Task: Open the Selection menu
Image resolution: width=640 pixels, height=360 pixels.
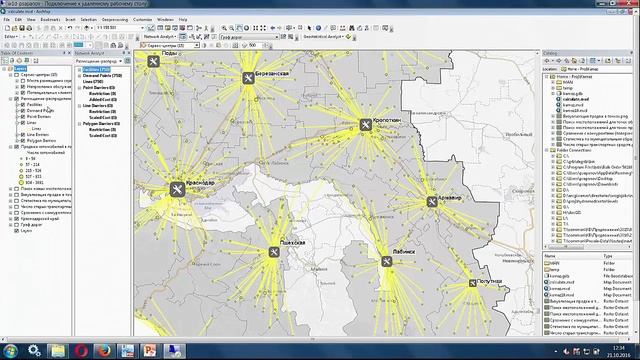Action: point(89,20)
